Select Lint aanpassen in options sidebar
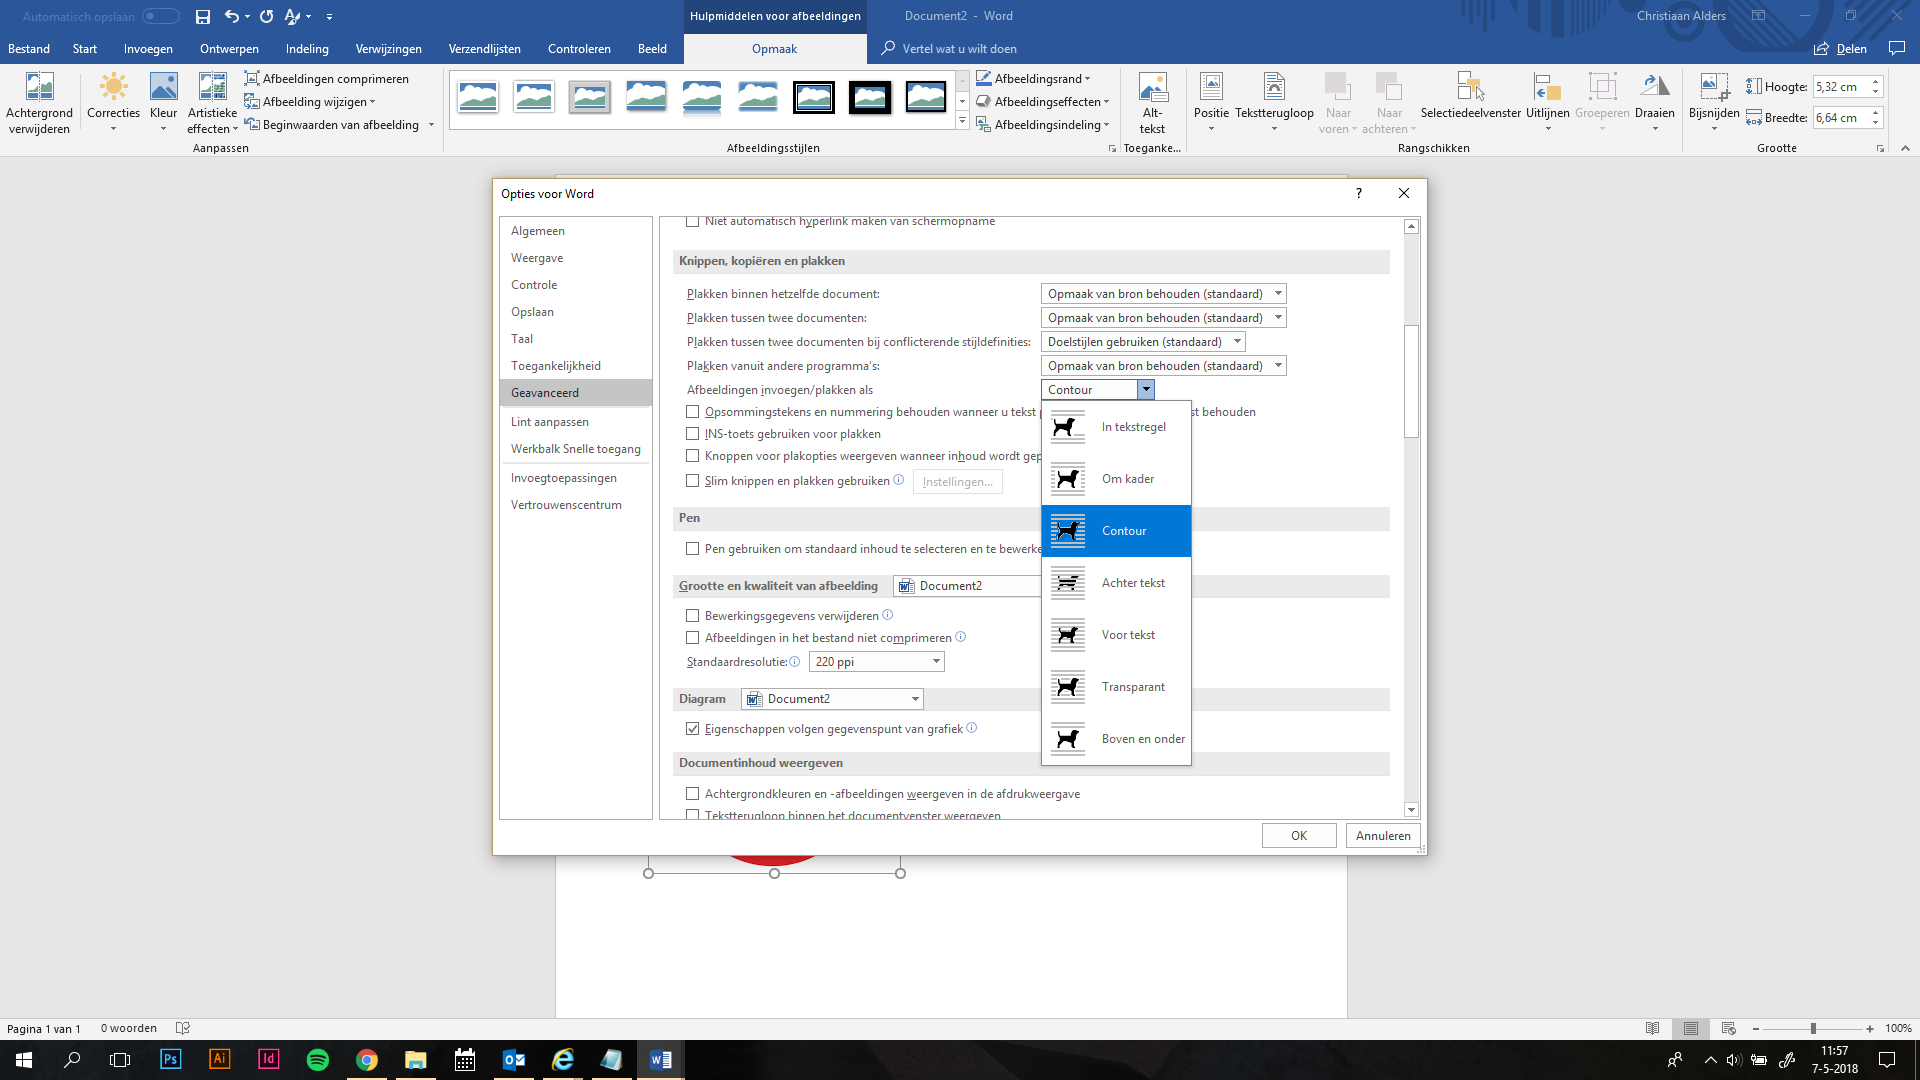The image size is (1920, 1080). pos(550,422)
